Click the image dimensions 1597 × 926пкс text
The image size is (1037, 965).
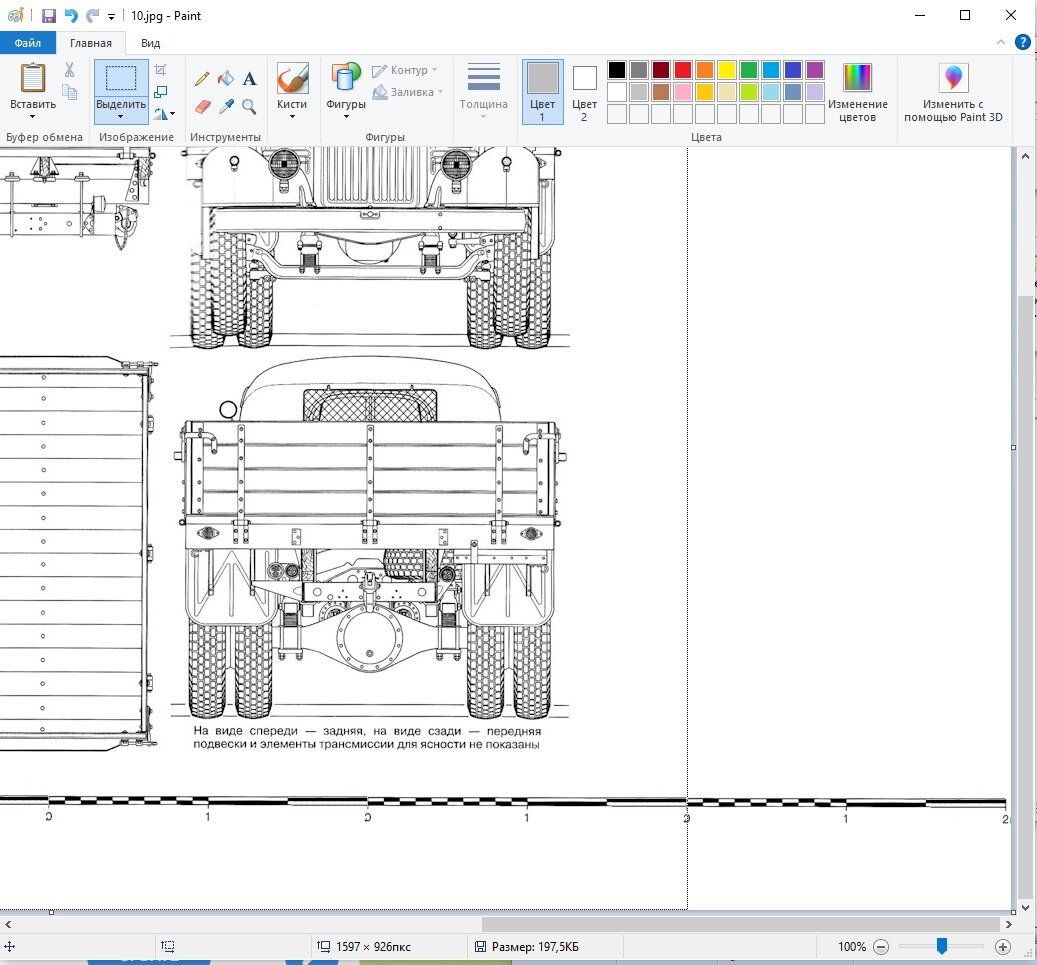pyautogui.click(x=373, y=946)
